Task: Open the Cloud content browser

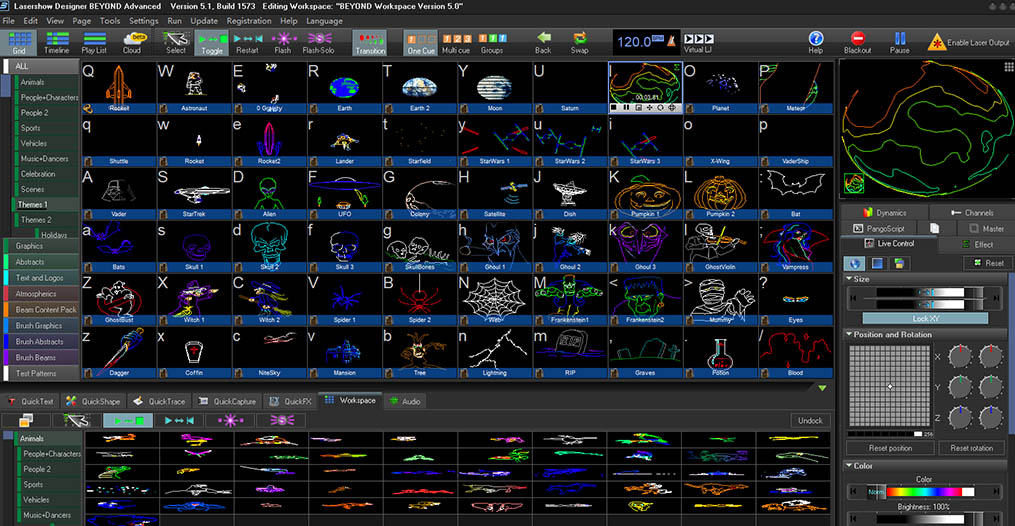Action: click(x=131, y=42)
